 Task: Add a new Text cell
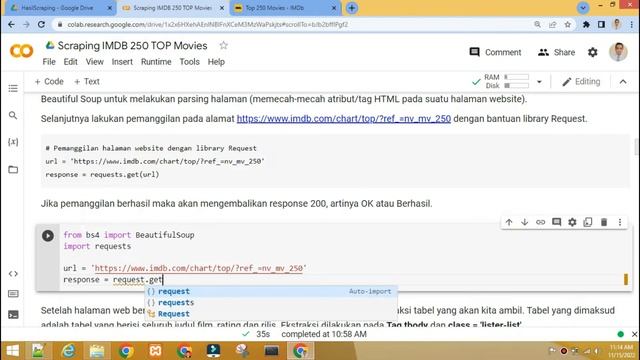click(87, 82)
